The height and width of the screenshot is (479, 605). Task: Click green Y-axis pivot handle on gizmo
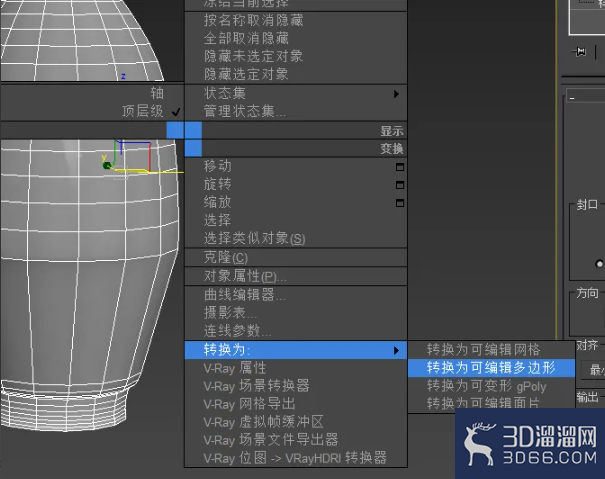click(107, 166)
